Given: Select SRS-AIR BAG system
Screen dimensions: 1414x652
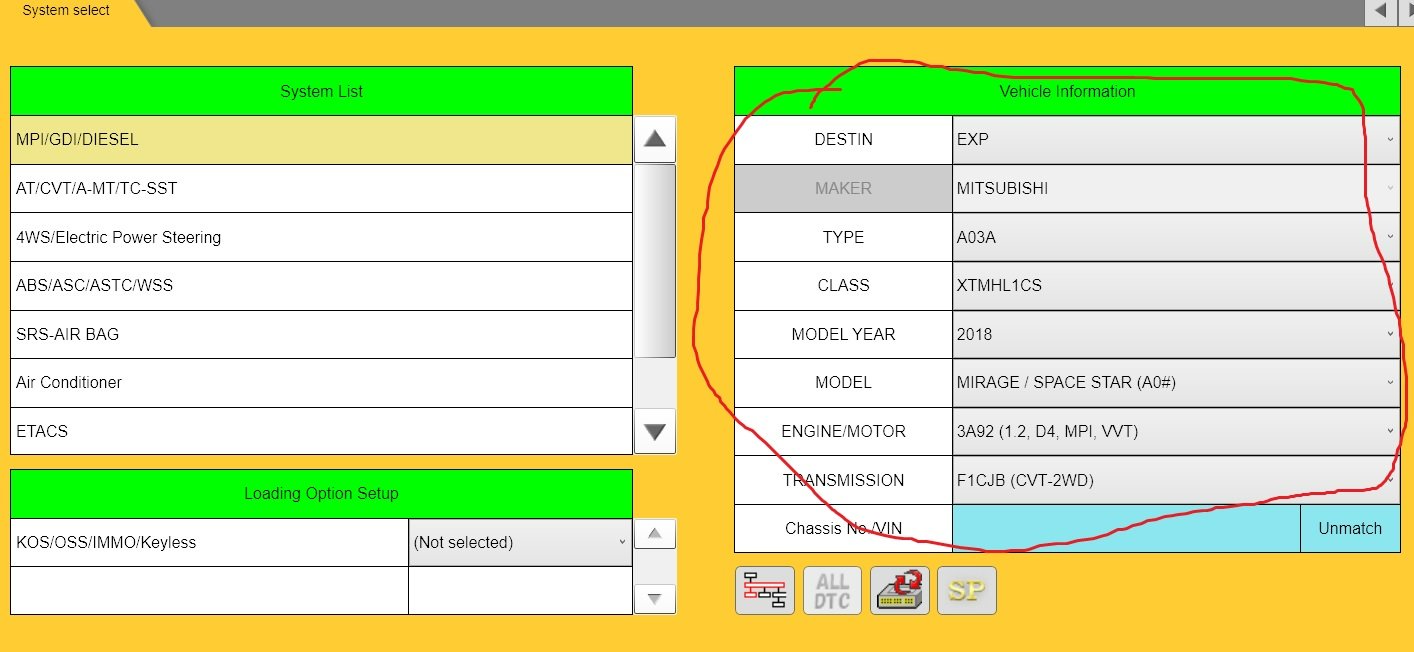Looking at the screenshot, I should [x=321, y=334].
